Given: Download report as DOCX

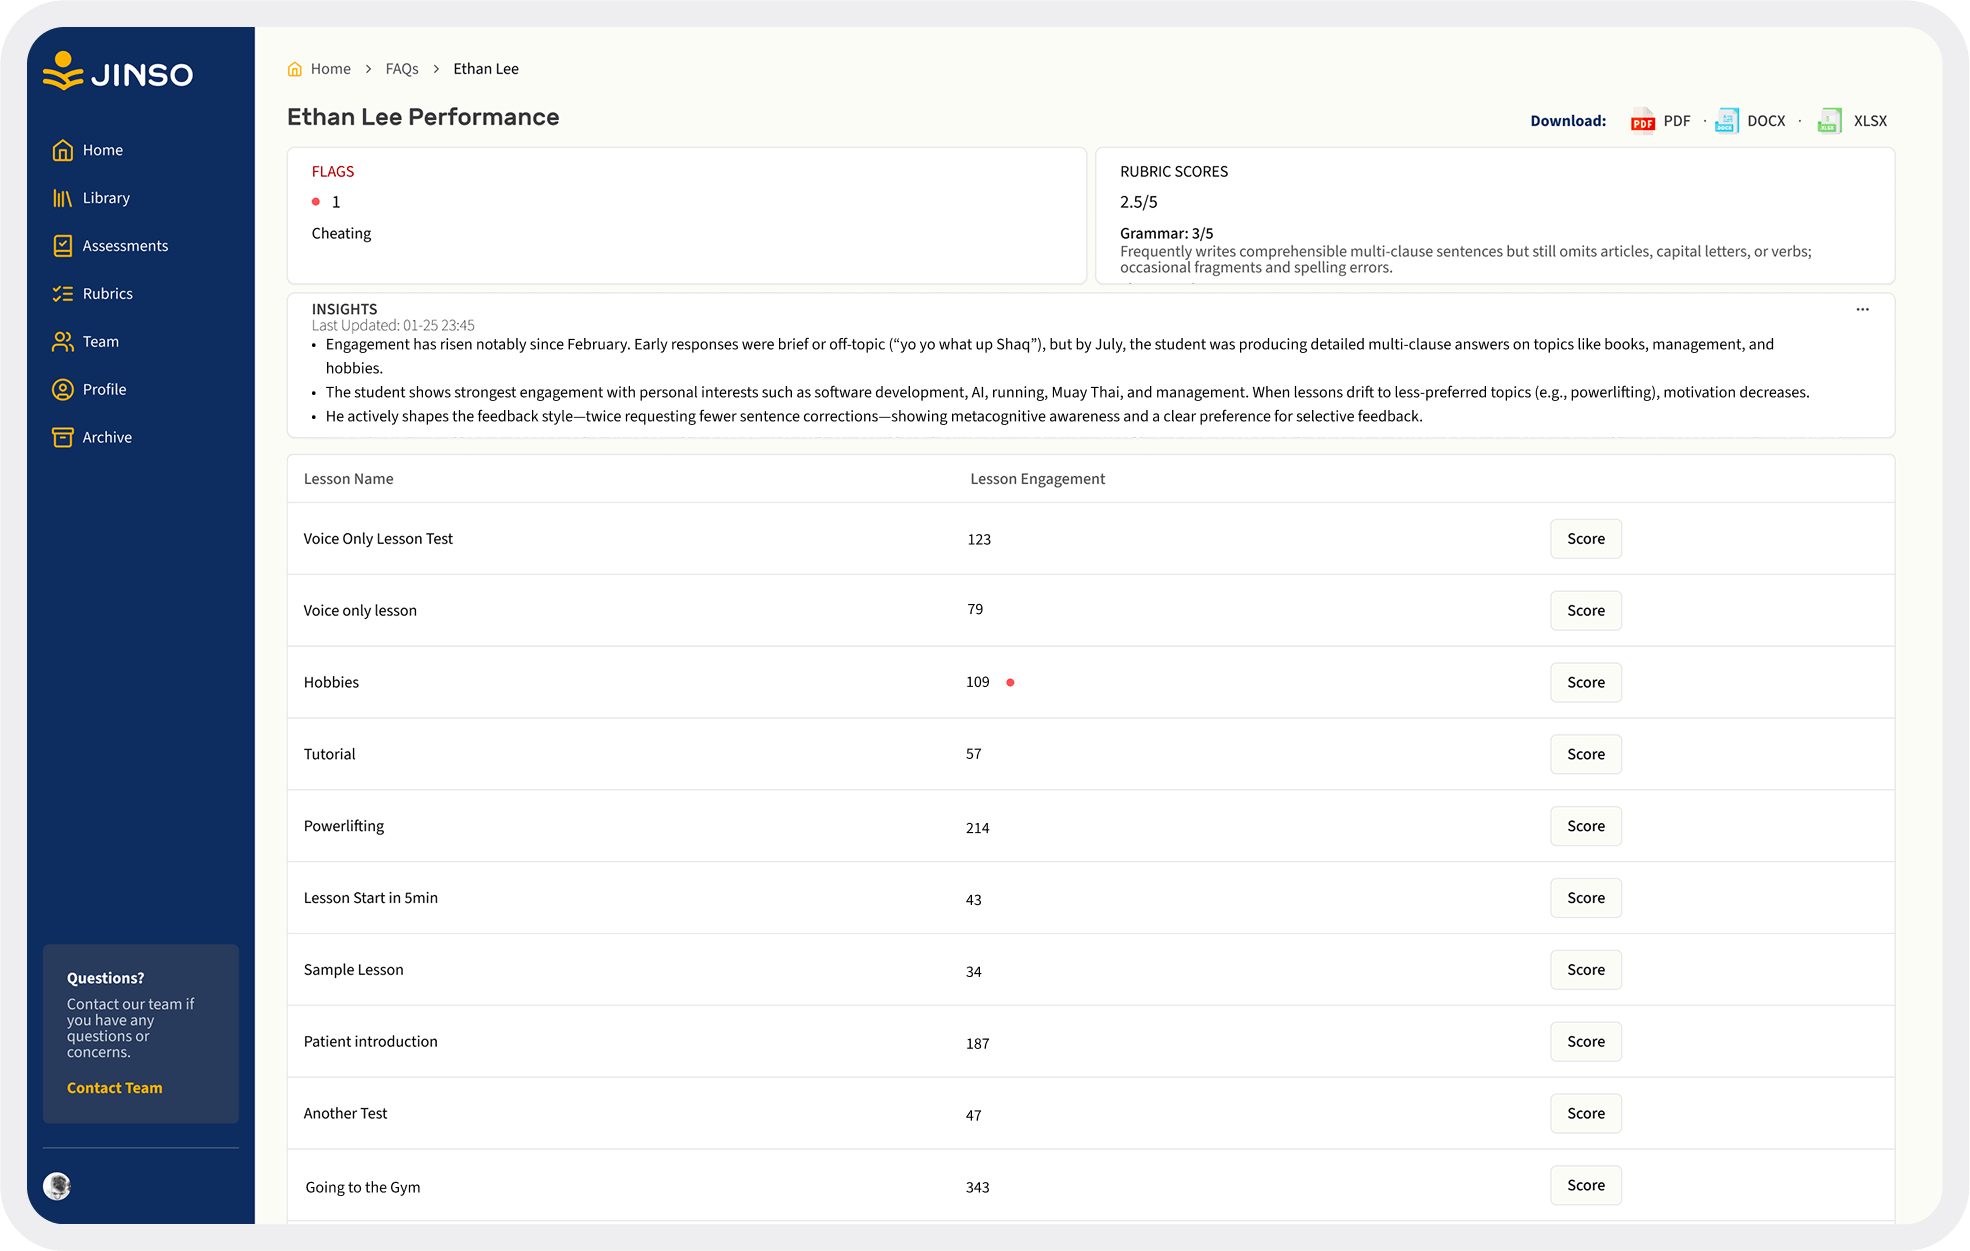Looking at the screenshot, I should (1750, 121).
